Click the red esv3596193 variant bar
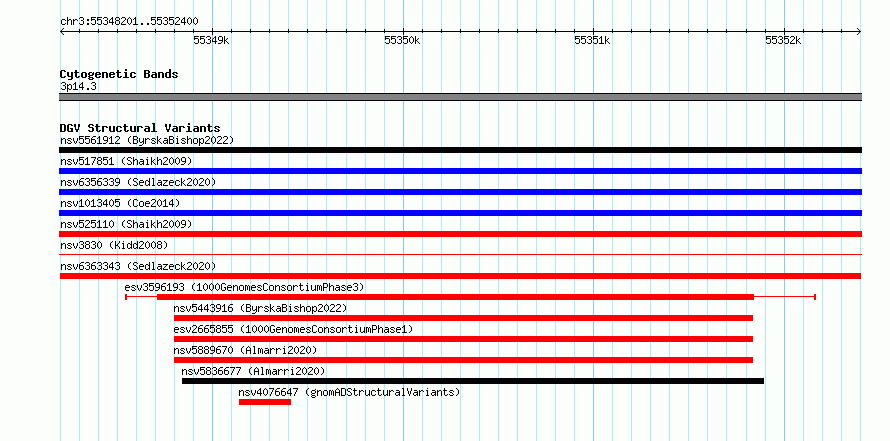The width and height of the screenshot is (890, 441). pos(455,297)
